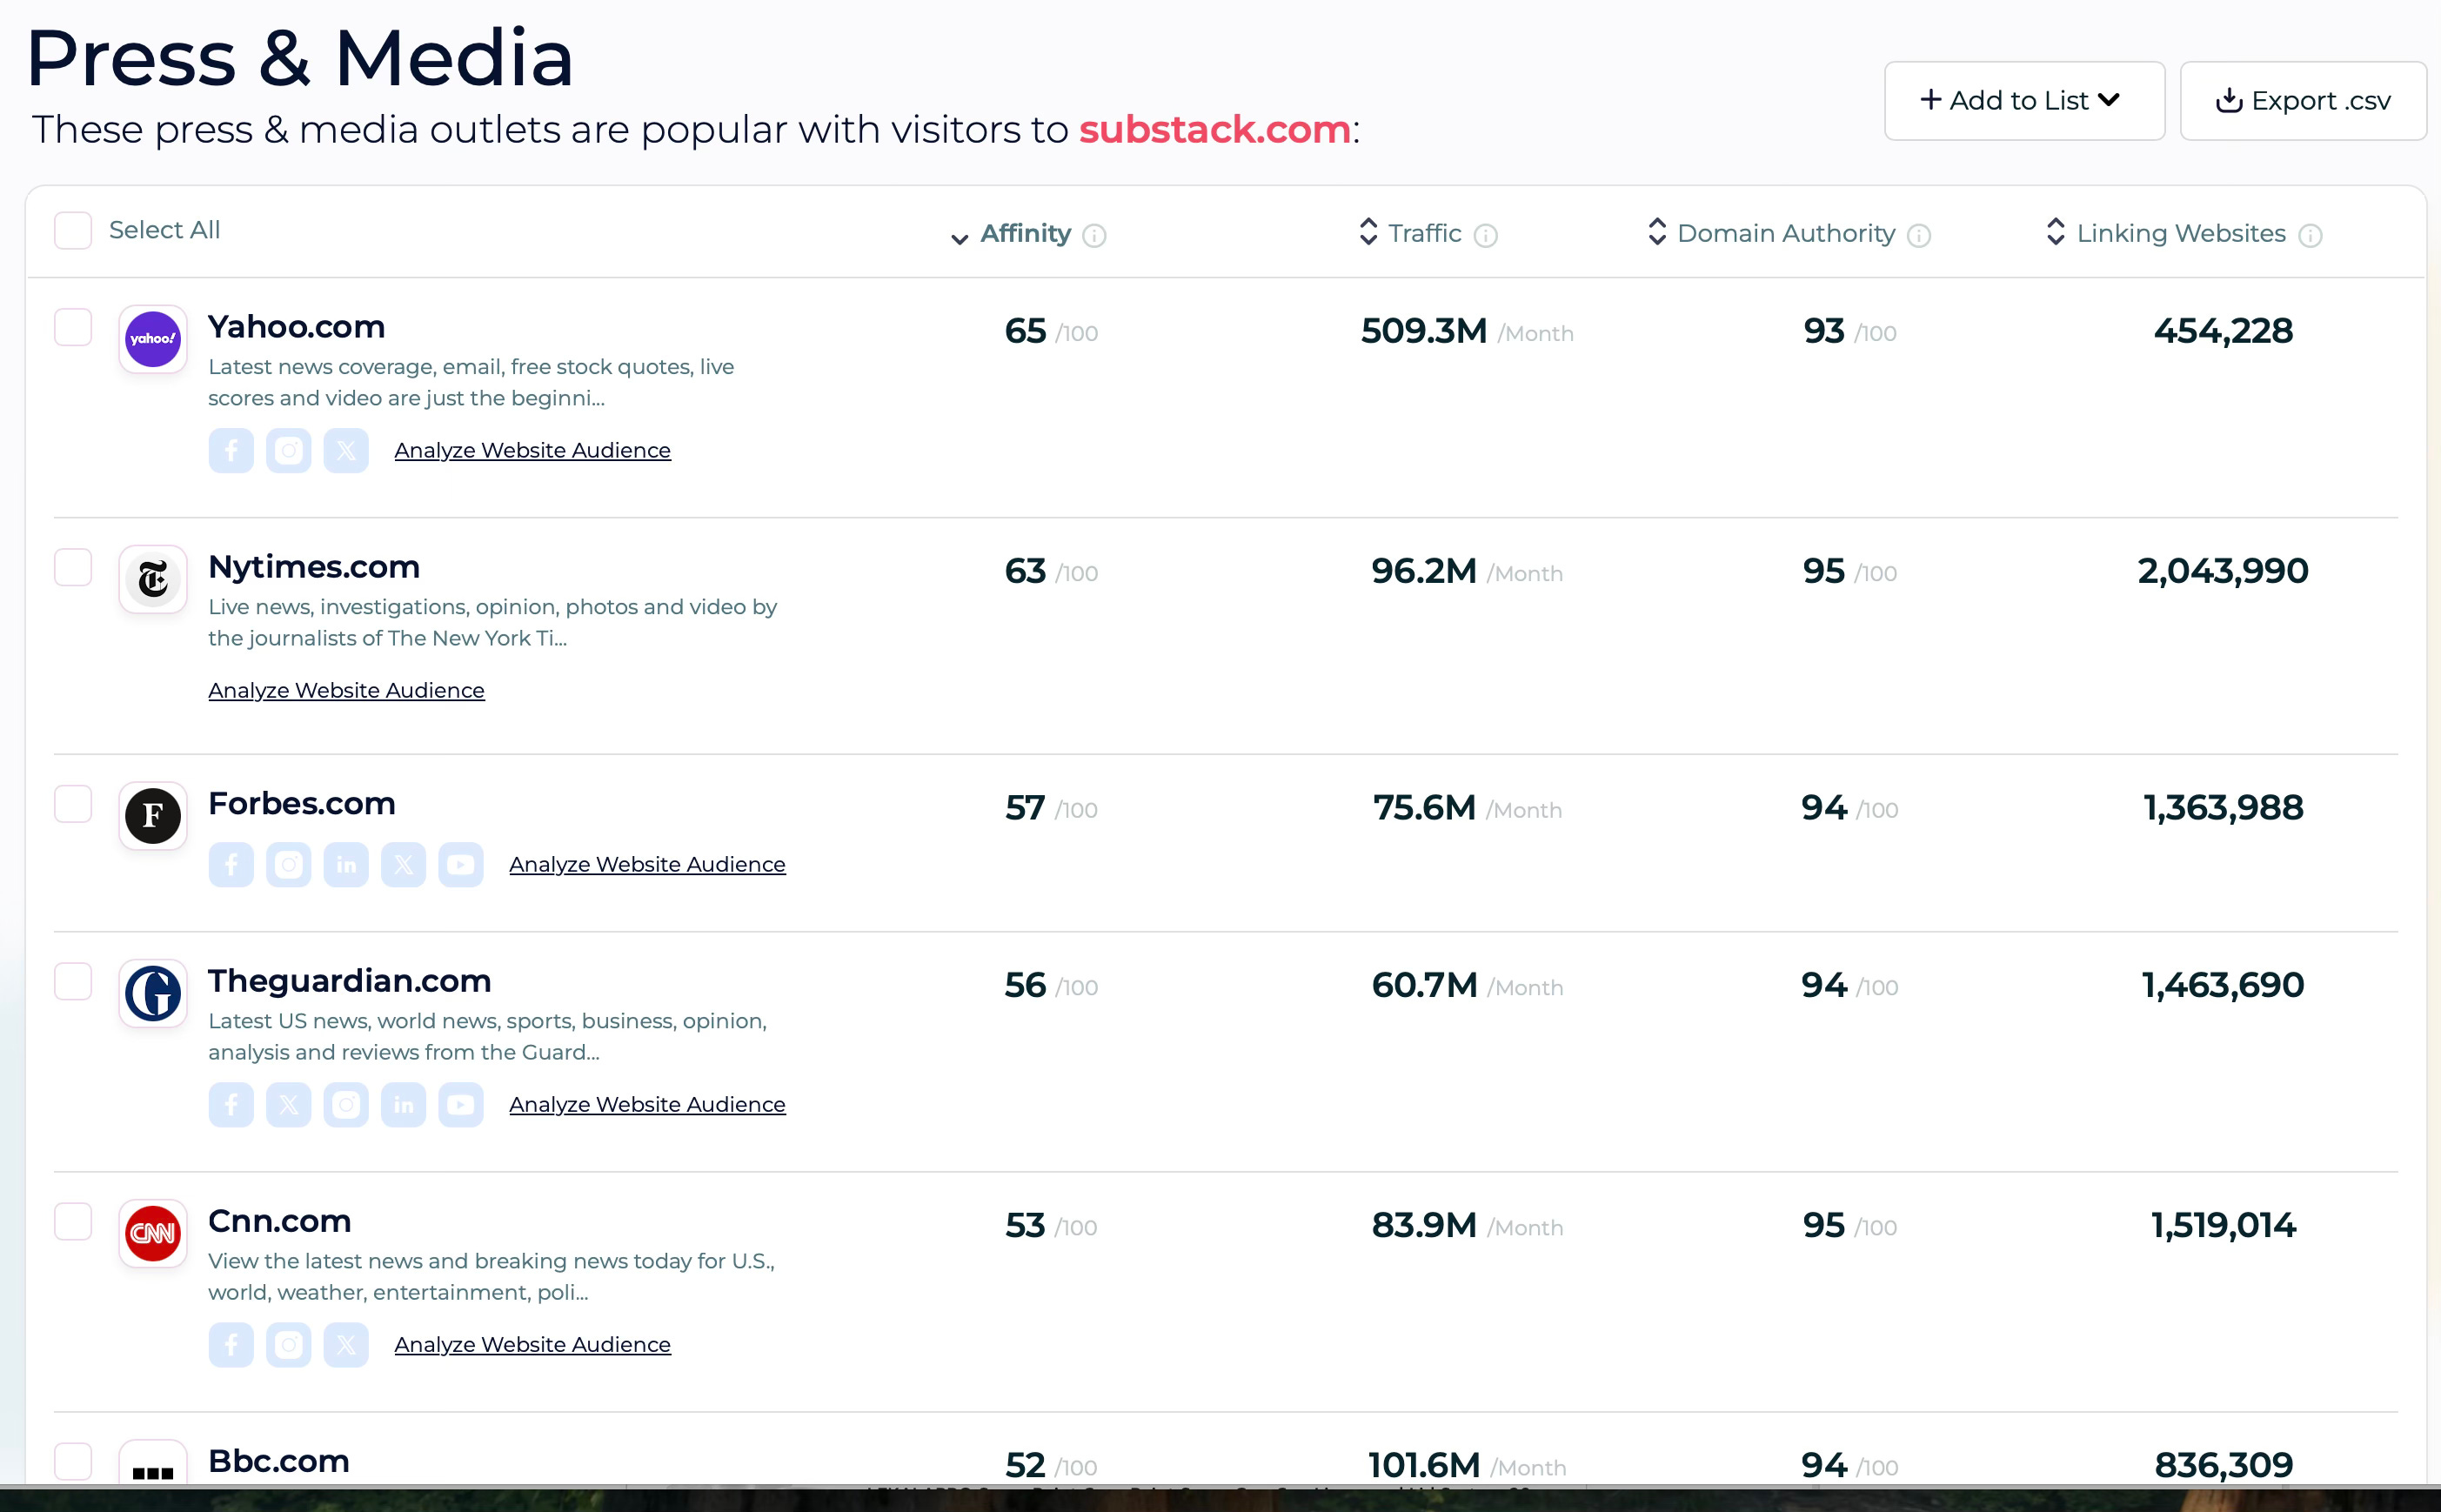Open the Bbc.com title
This screenshot has height=1512, width=2441.
pos(279,1461)
